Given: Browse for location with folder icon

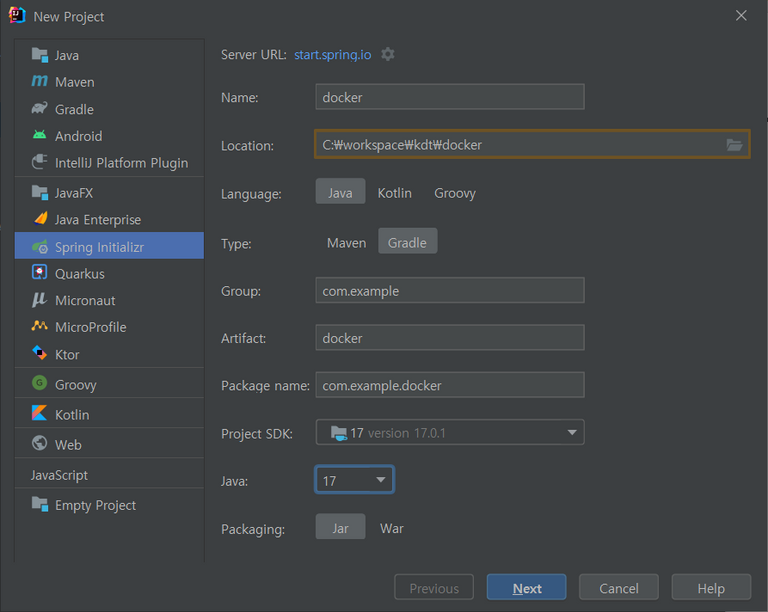Looking at the screenshot, I should coord(734,145).
